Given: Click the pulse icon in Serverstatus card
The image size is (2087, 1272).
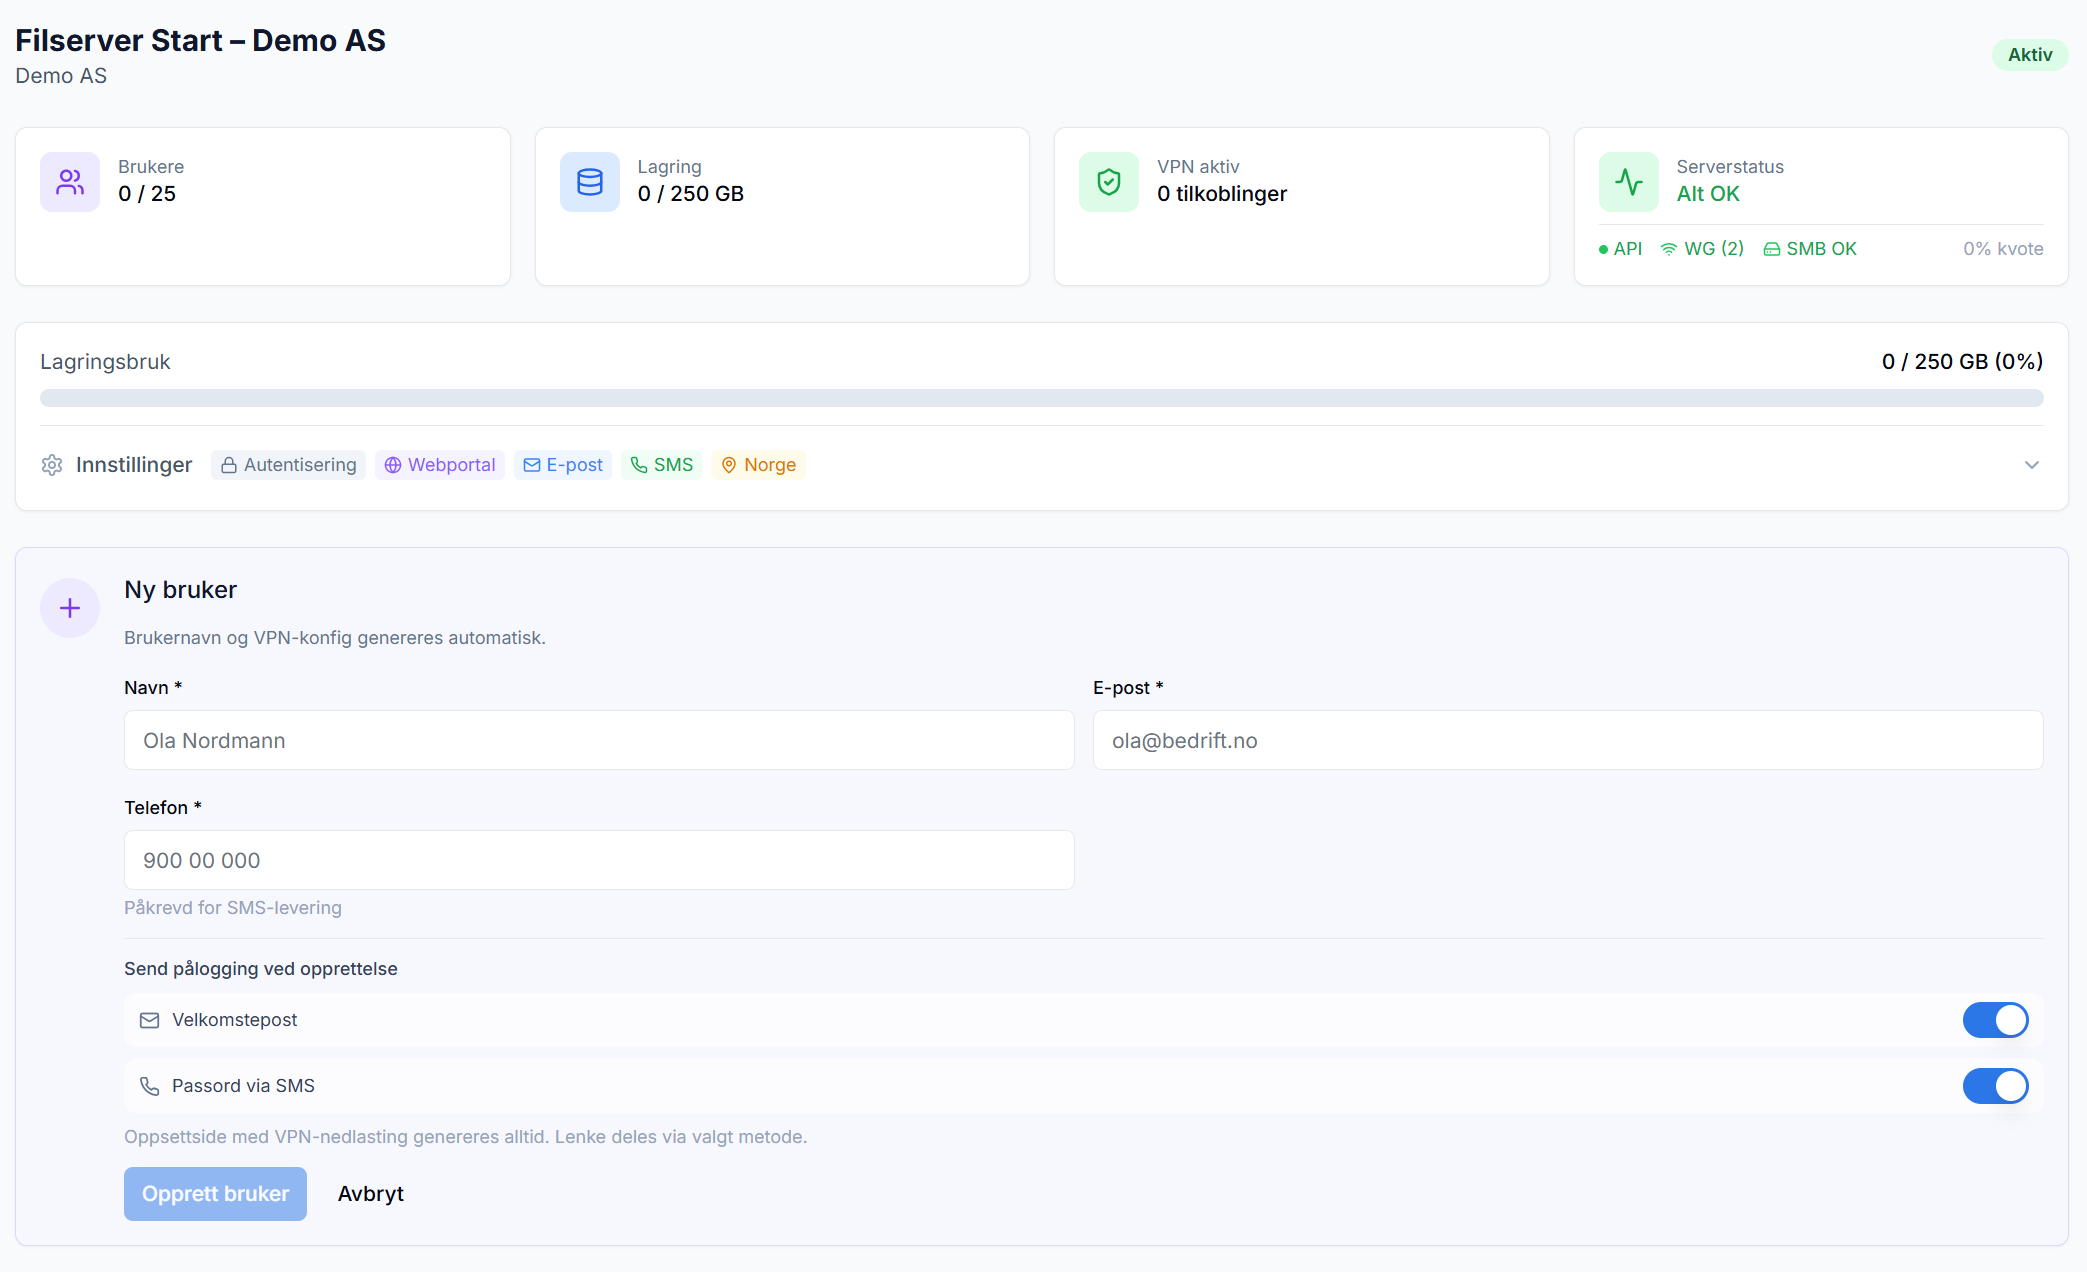Looking at the screenshot, I should click(1629, 182).
